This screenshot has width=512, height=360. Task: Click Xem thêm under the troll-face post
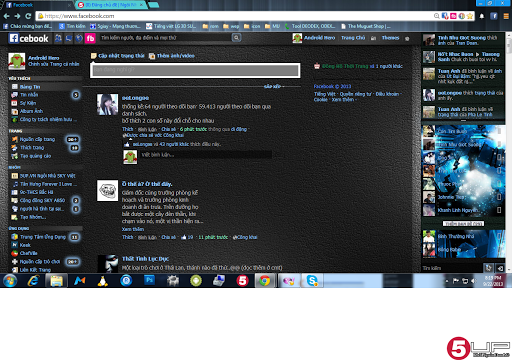pyautogui.click(x=133, y=229)
